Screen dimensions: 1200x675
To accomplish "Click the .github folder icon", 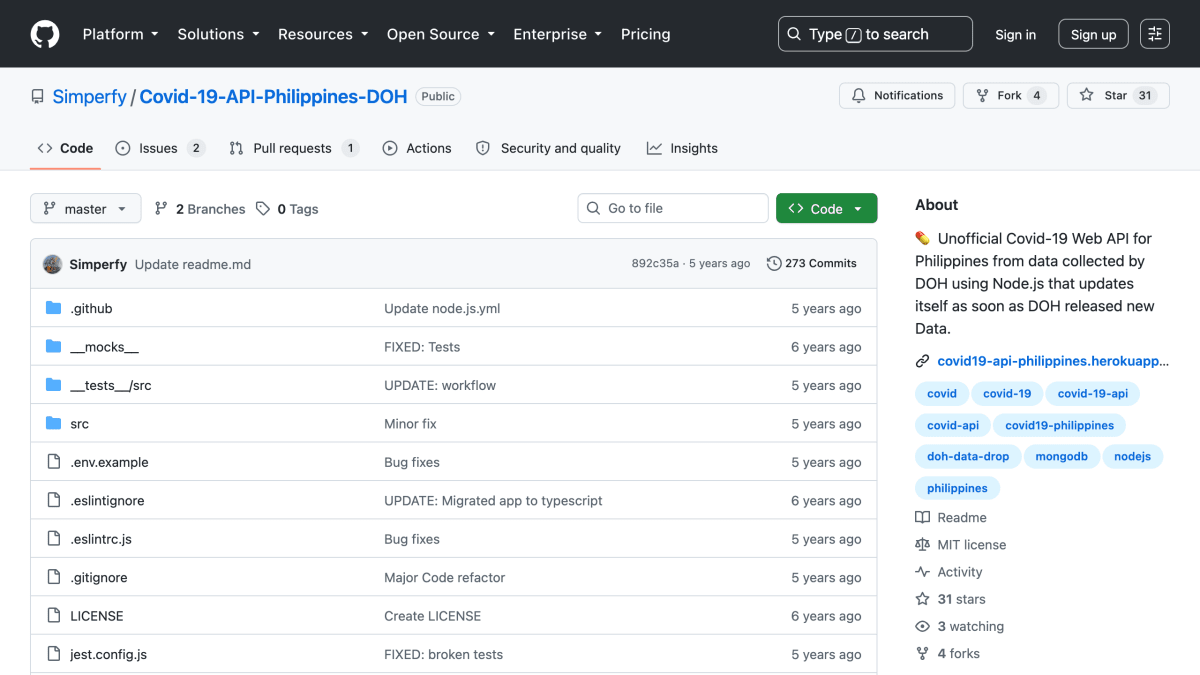I will click(x=54, y=308).
